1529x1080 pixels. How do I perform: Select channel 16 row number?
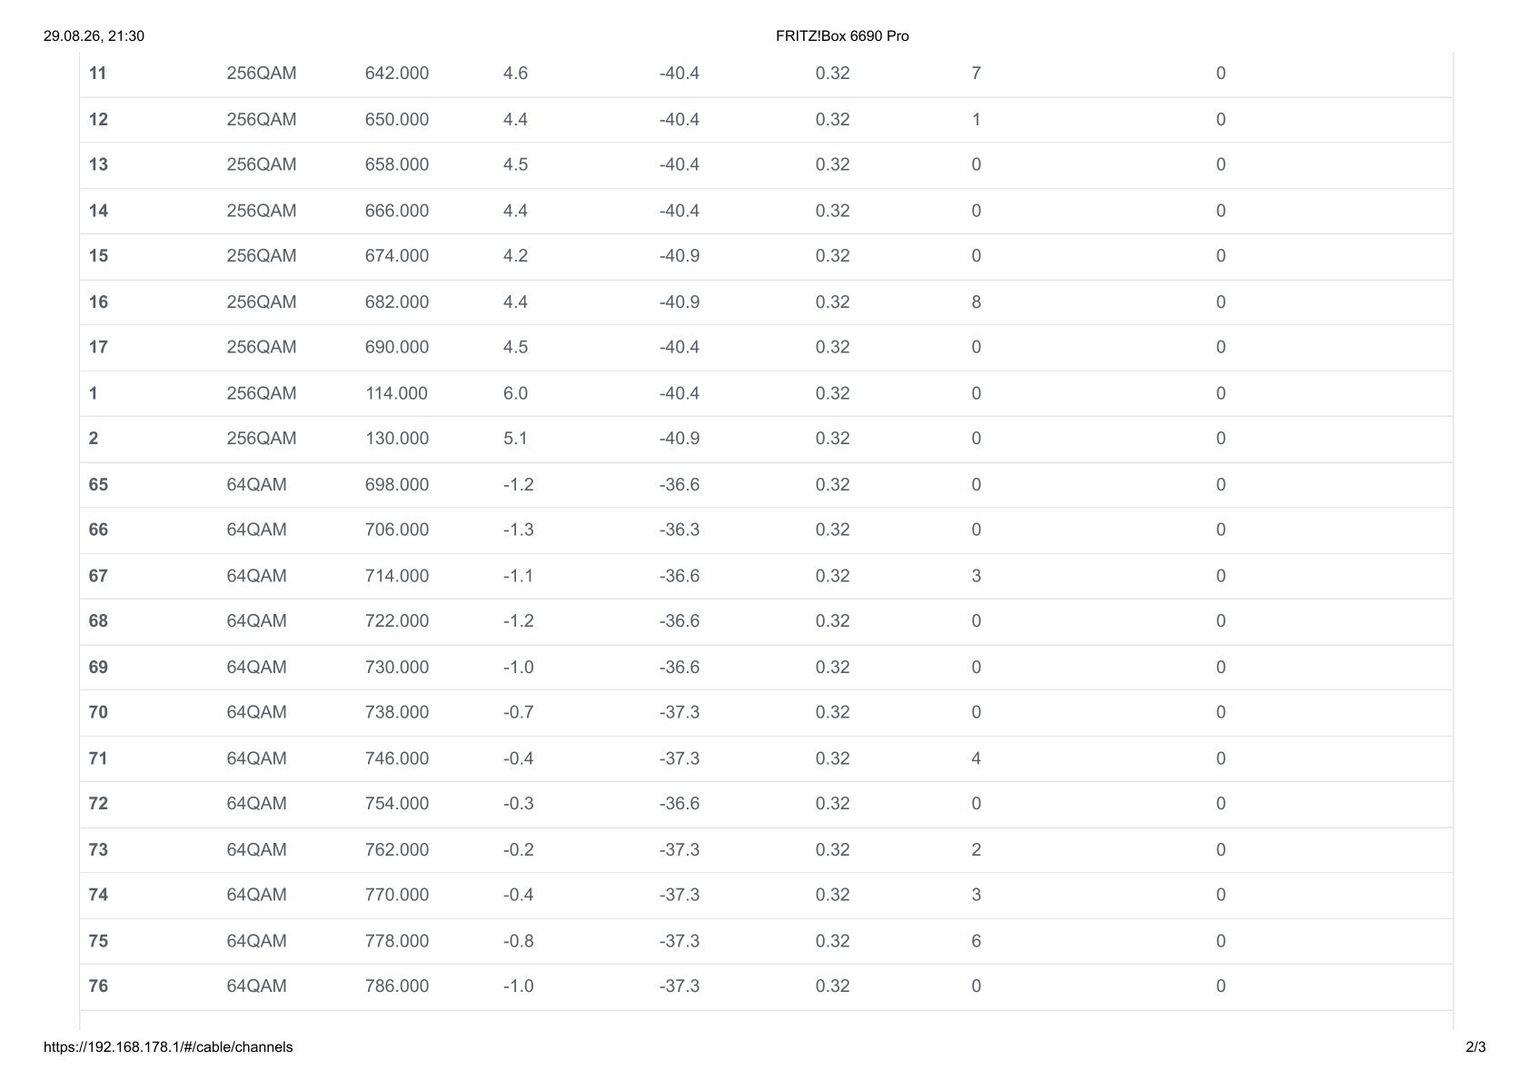pyautogui.click(x=98, y=302)
